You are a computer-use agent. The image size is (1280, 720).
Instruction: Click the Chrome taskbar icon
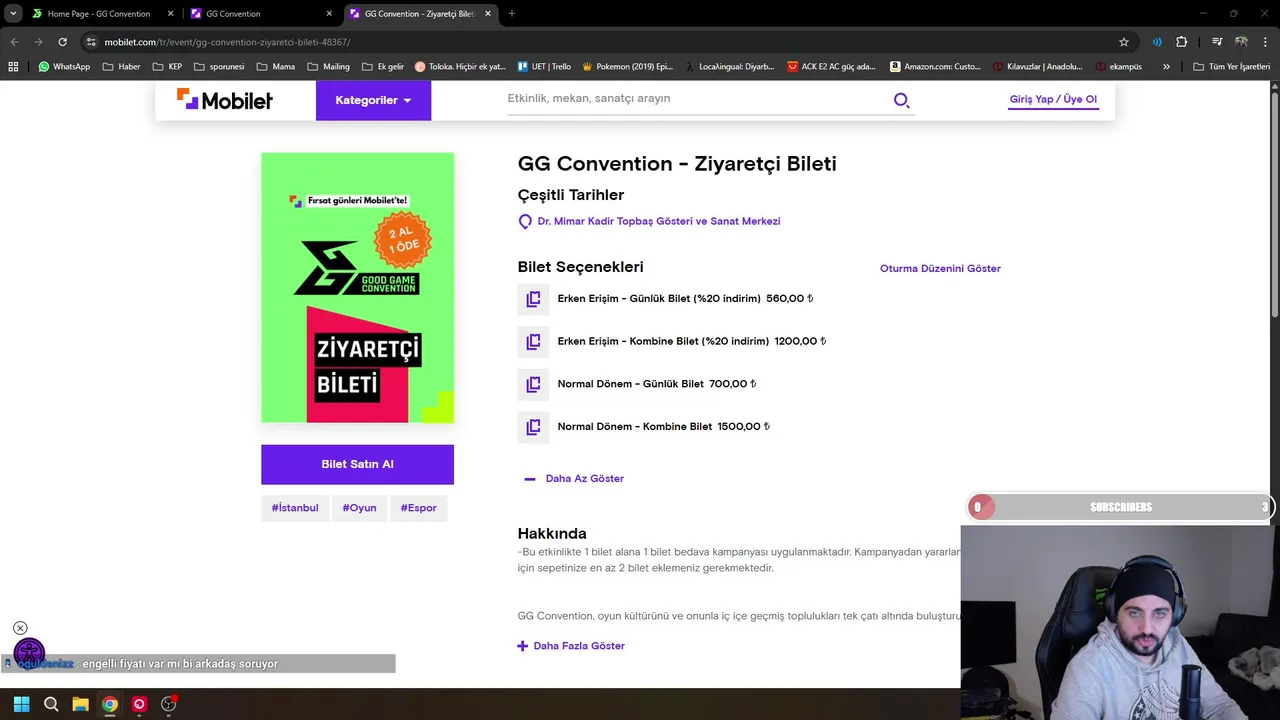pyautogui.click(x=110, y=704)
